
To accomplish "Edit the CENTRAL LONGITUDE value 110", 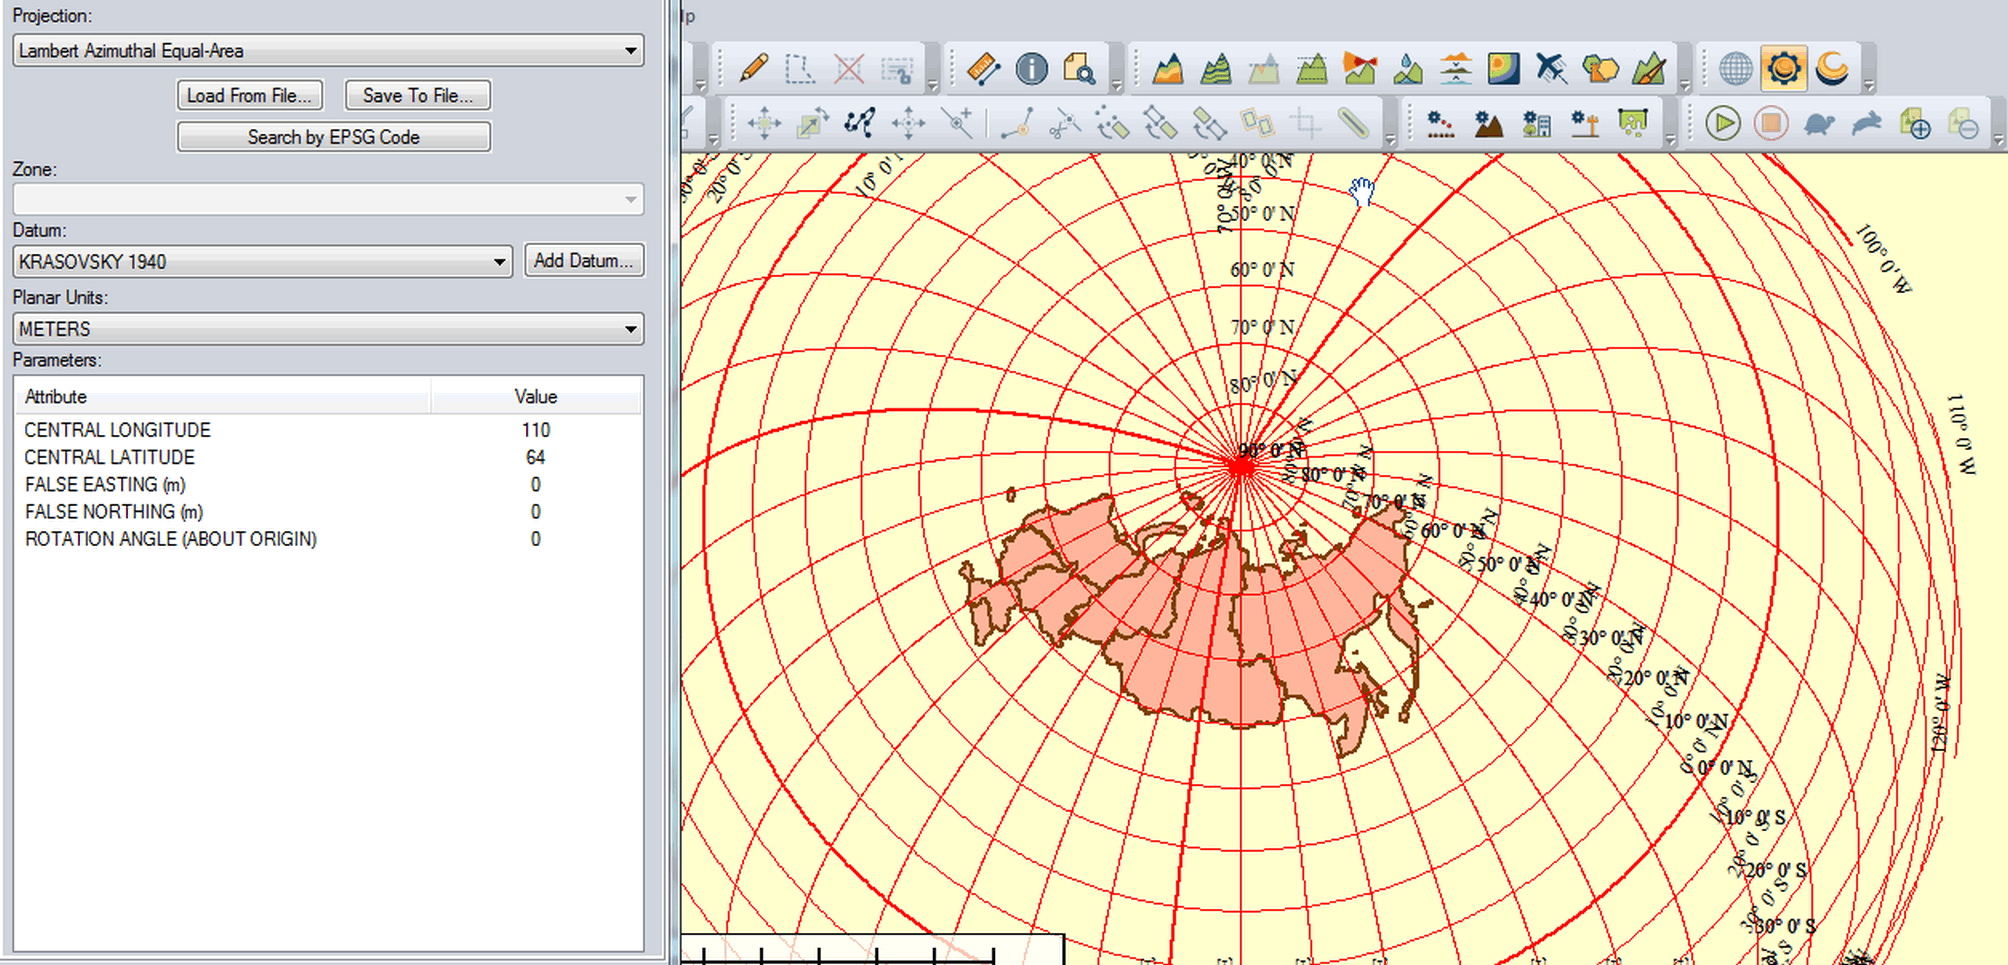I will click(x=536, y=430).
